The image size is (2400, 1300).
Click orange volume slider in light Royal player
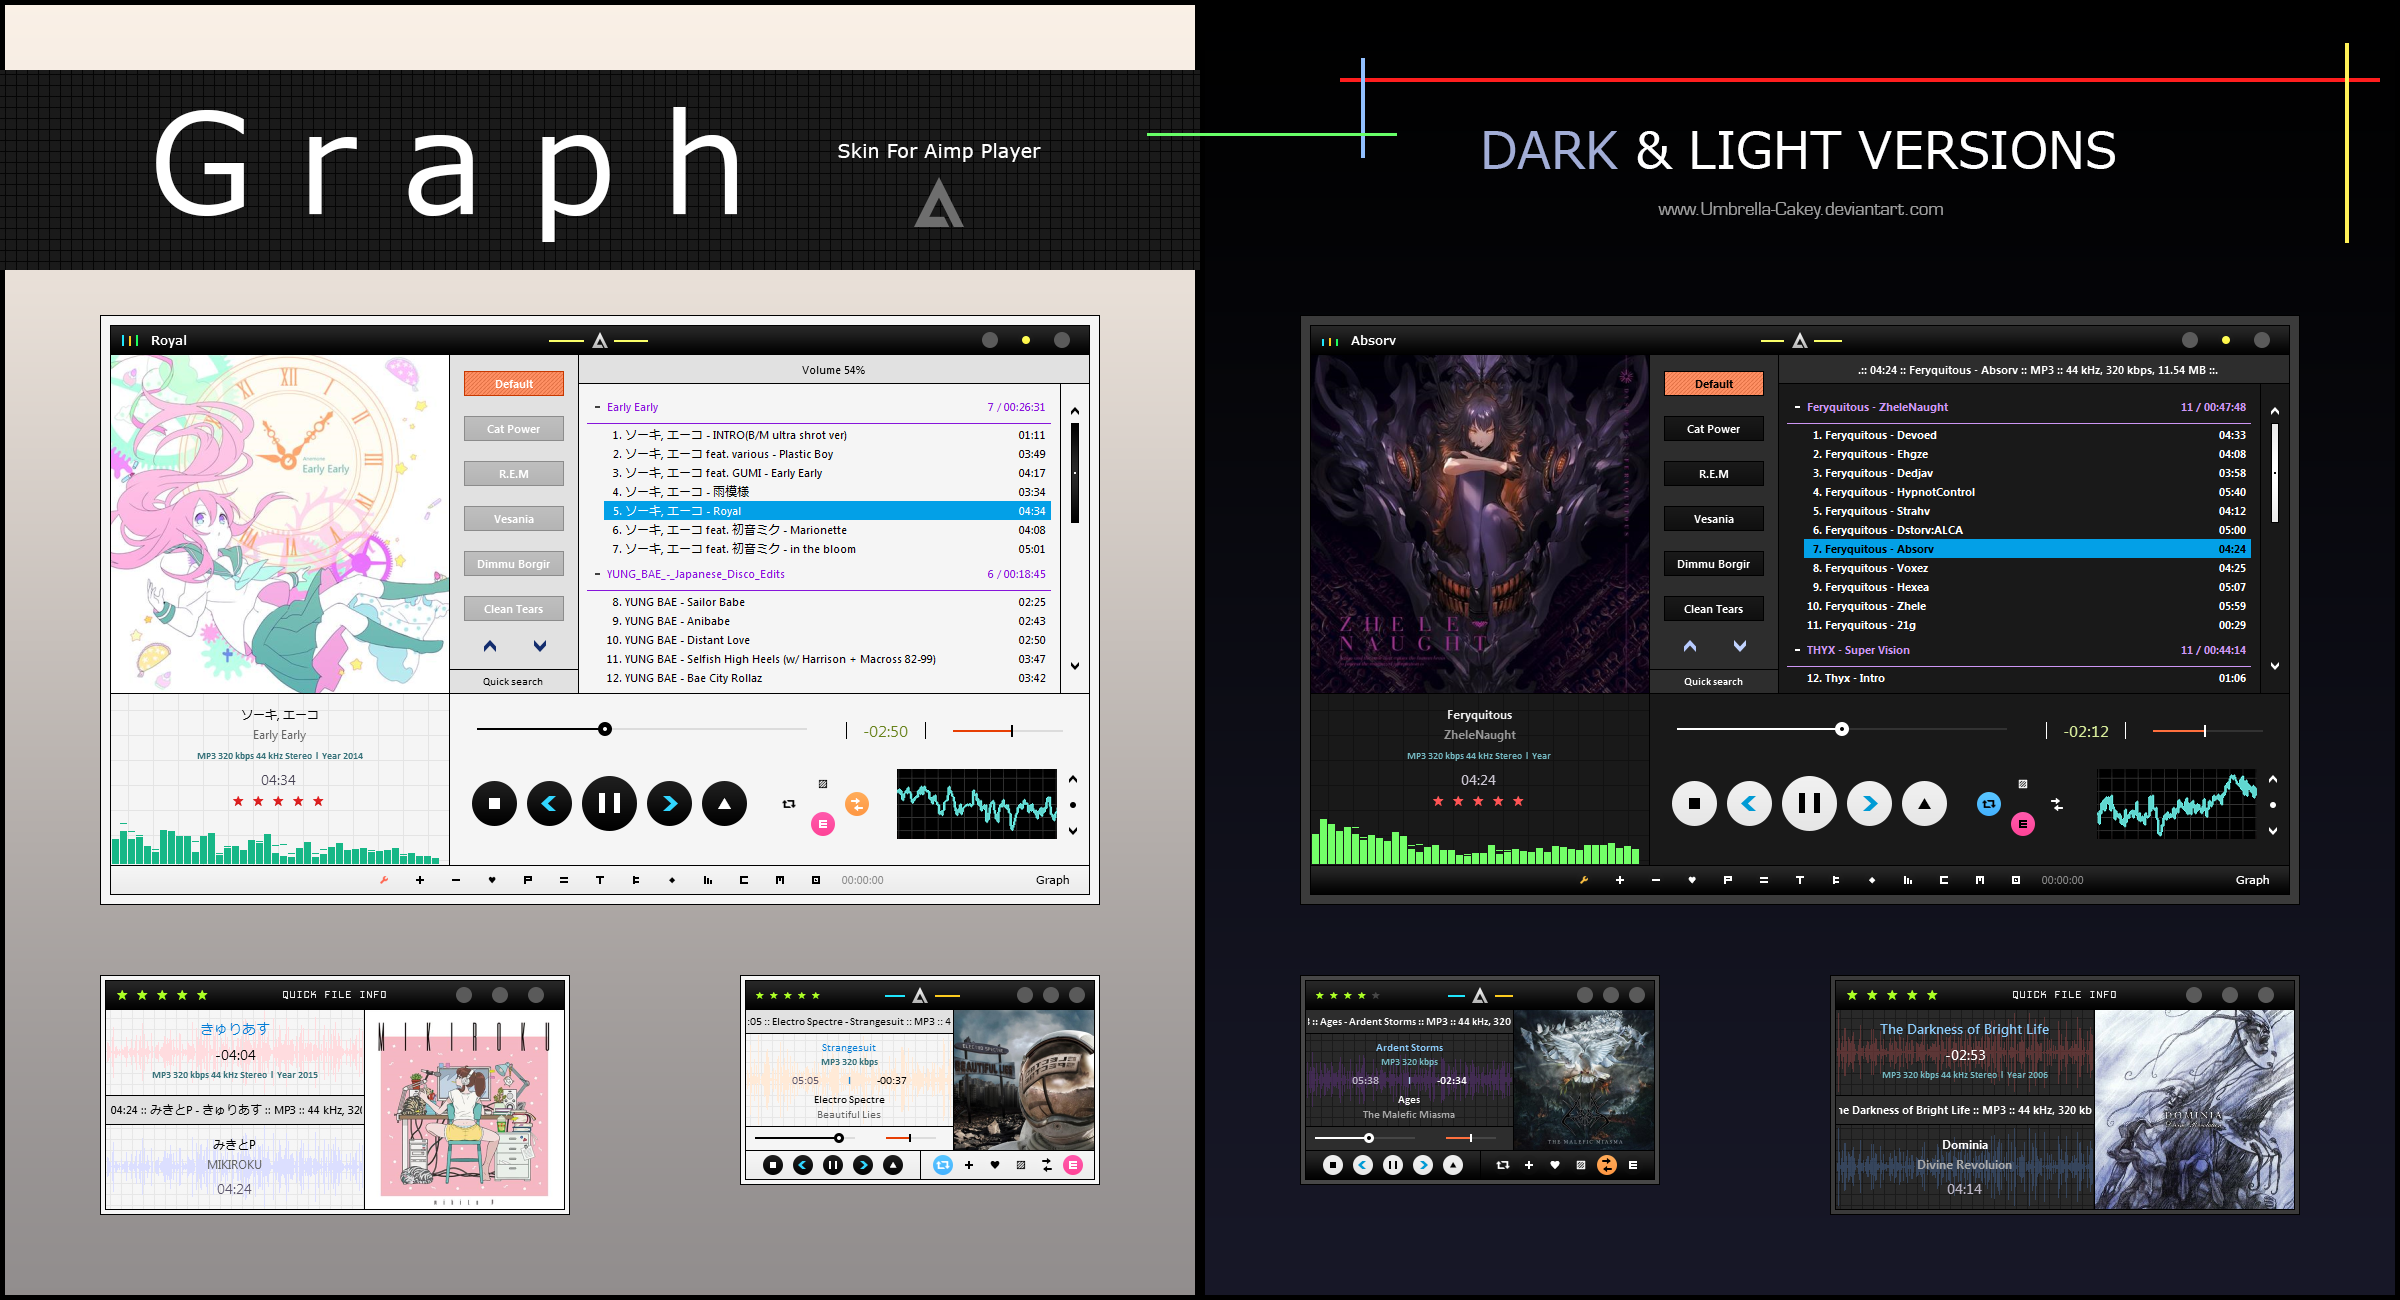coord(1007,731)
